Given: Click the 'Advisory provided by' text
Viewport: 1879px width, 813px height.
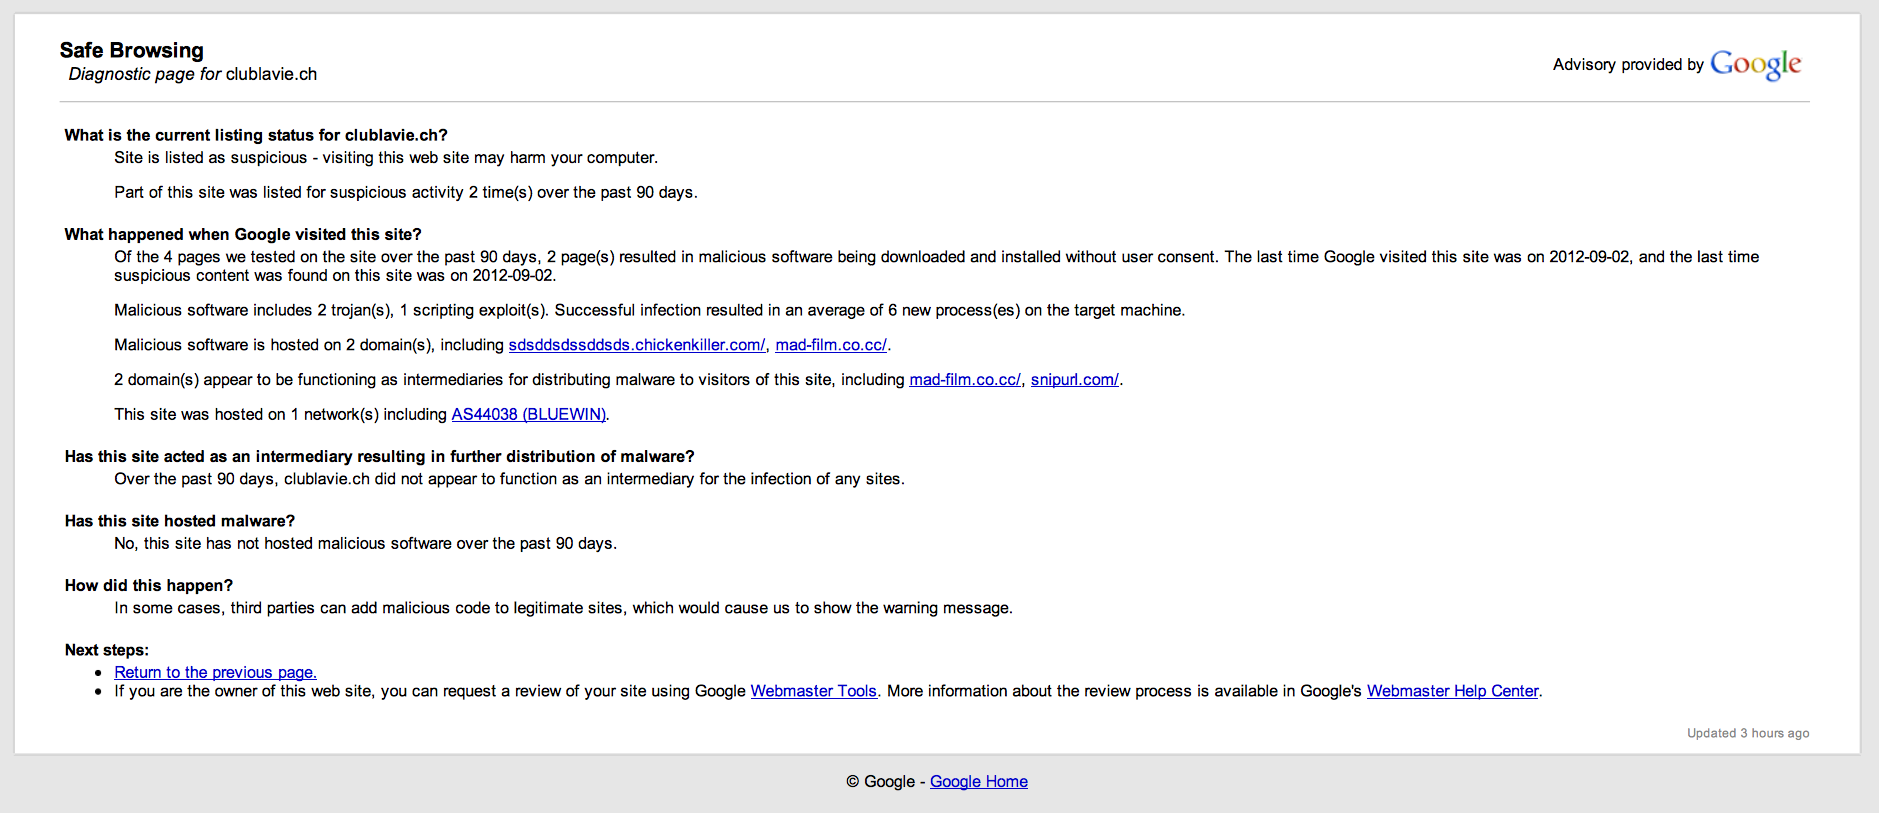Looking at the screenshot, I should 1627,65.
